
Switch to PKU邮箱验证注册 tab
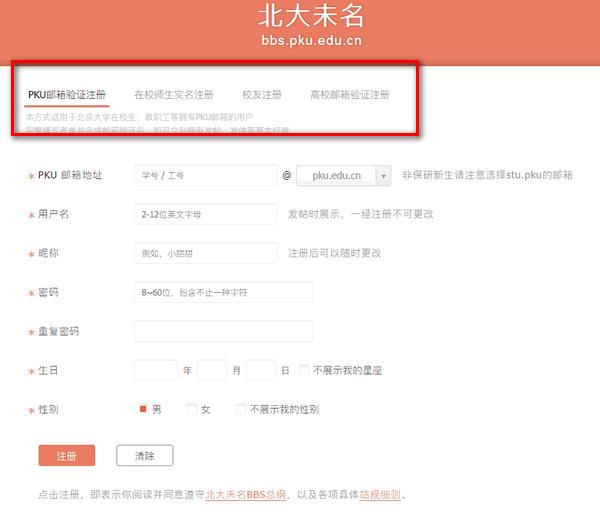(x=67, y=95)
